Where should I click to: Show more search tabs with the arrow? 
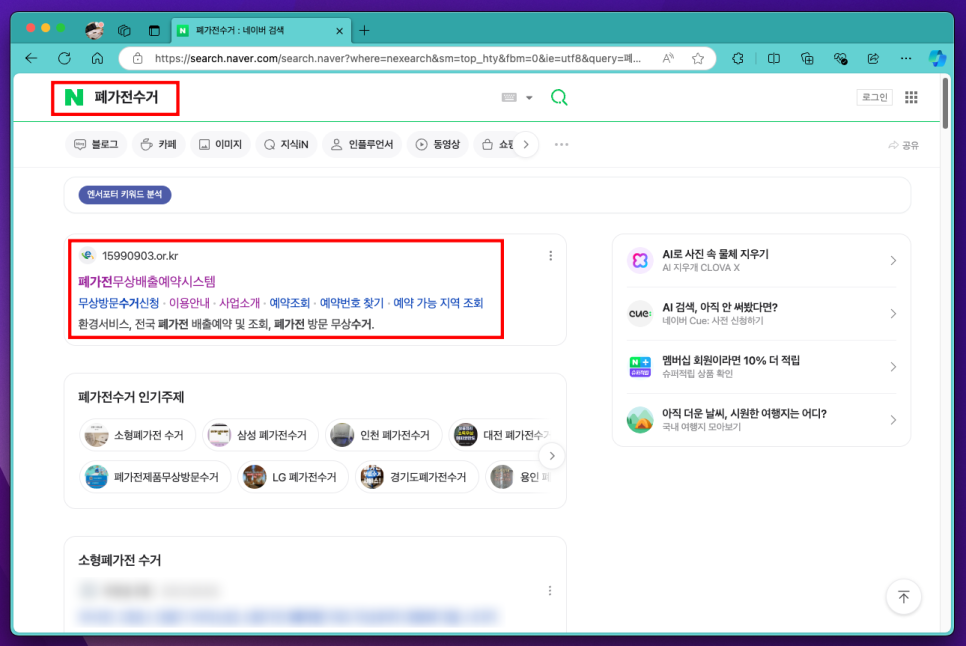tap(526, 145)
